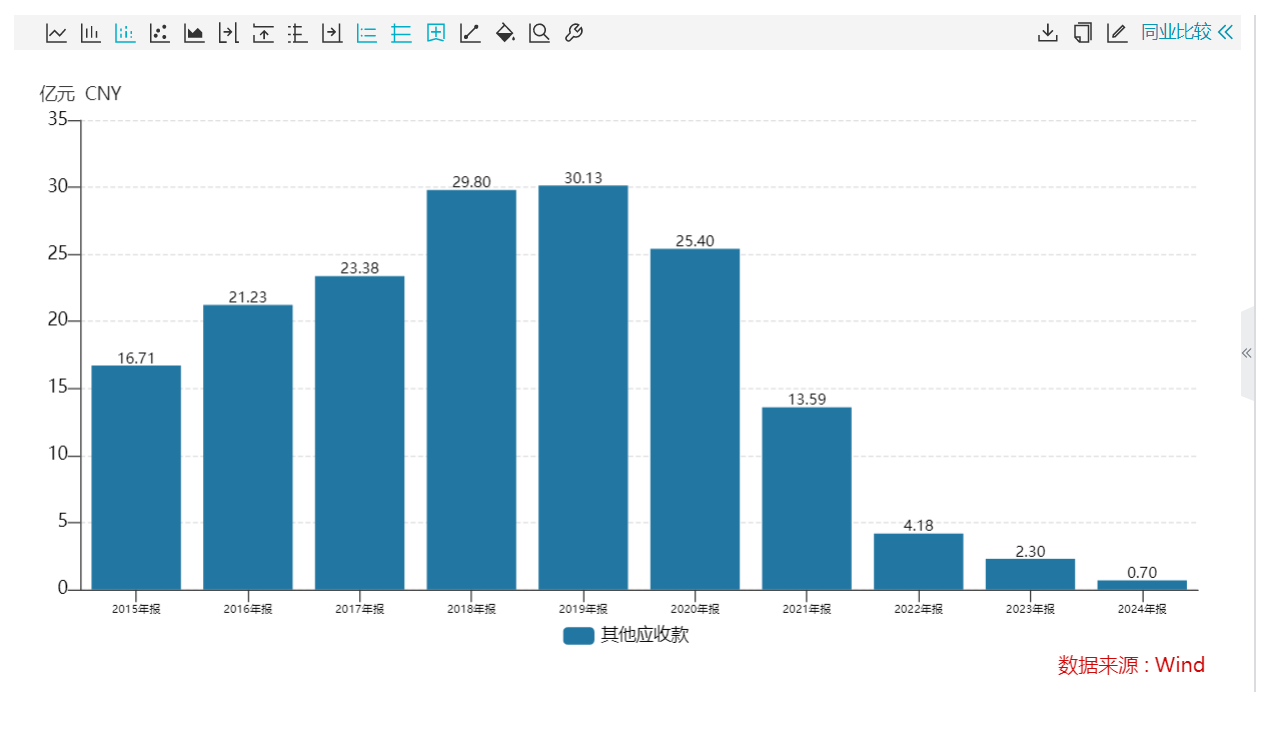
Task: Click the 2021年报 bar labeled 13.59
Action: click(806, 498)
